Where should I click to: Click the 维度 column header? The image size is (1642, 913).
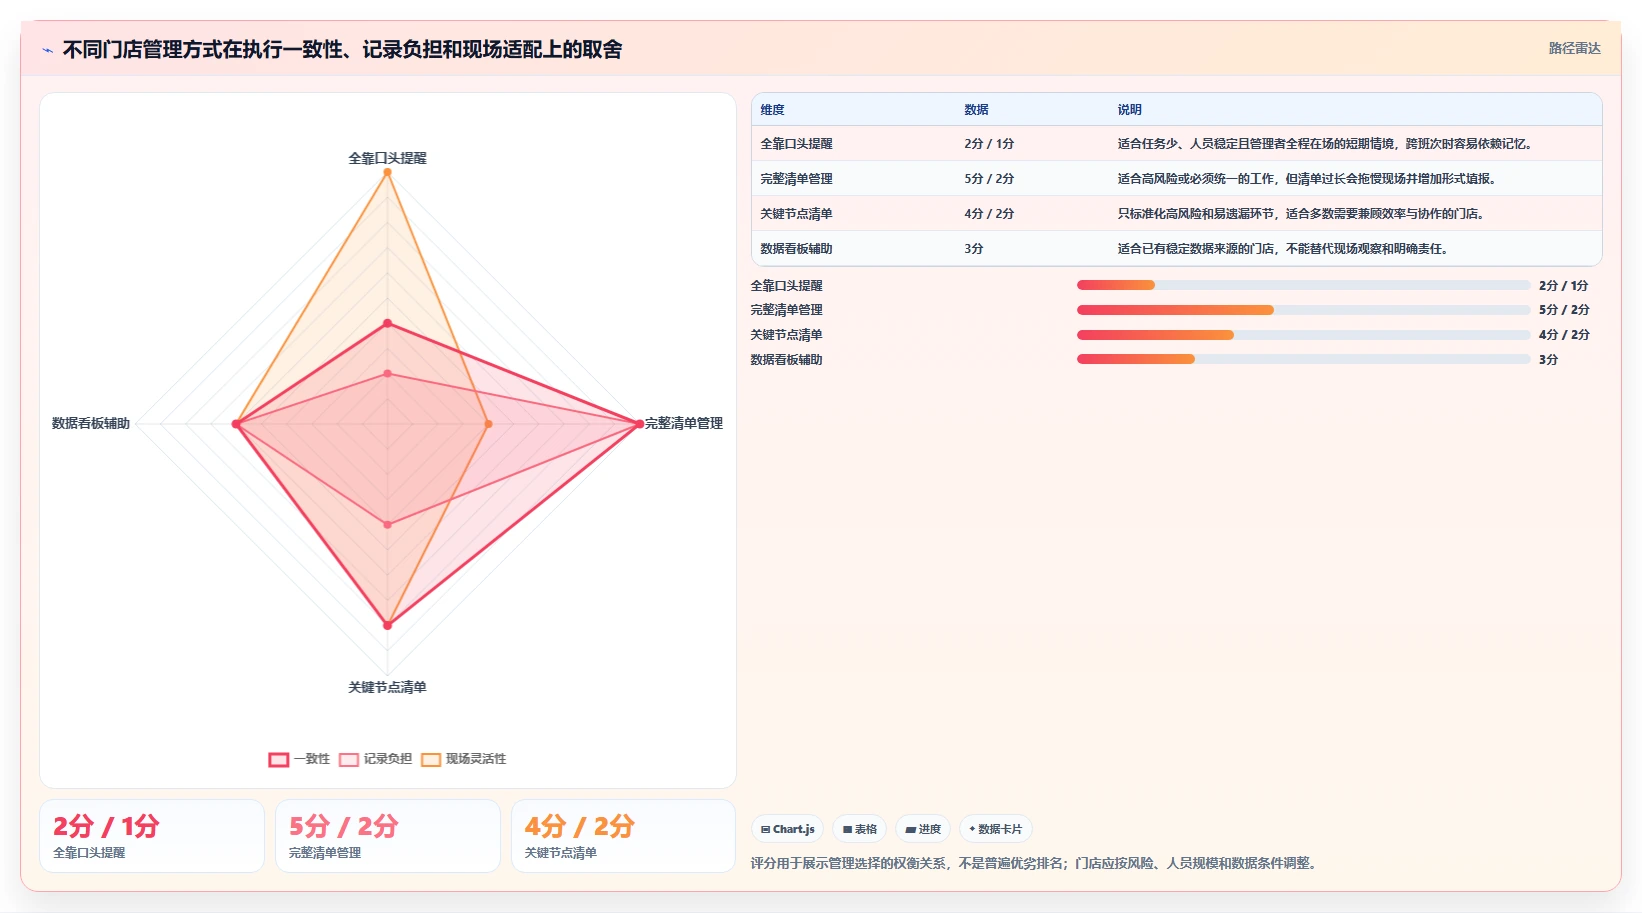click(772, 110)
